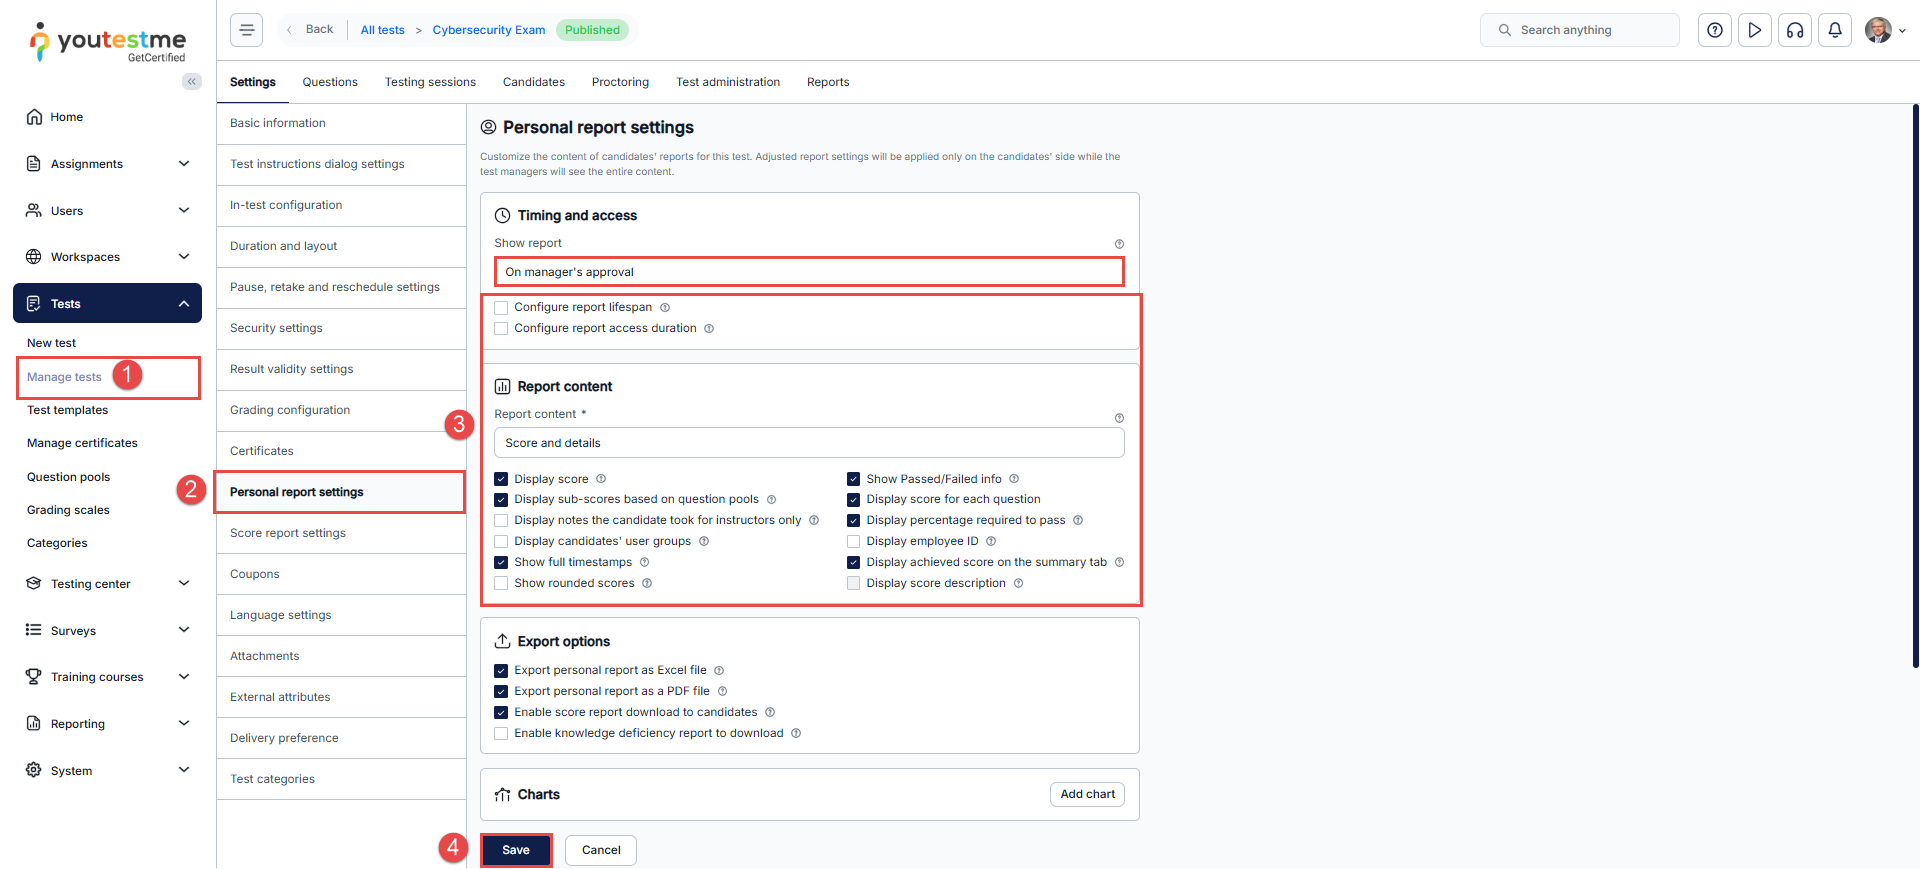Collapse the Tests menu chevron
The height and width of the screenshot is (869, 1920).
[x=184, y=304]
